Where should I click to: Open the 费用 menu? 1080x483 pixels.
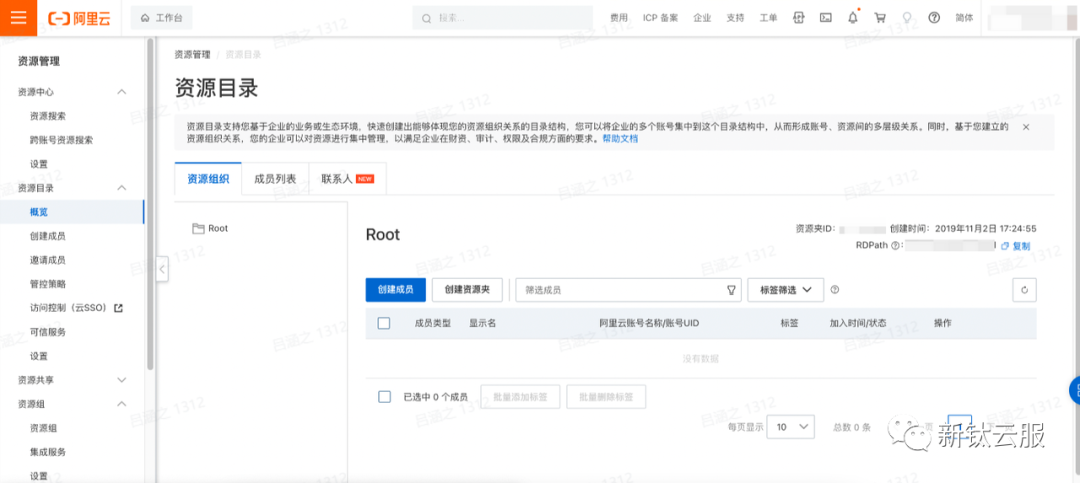(x=619, y=18)
